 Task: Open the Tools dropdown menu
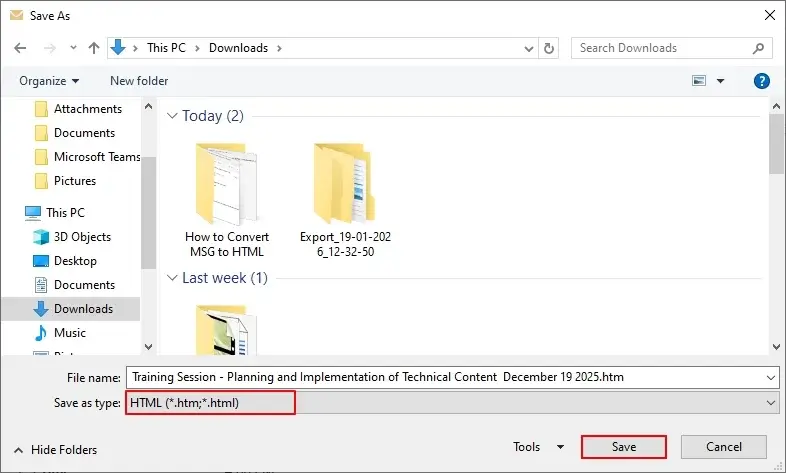pyautogui.click(x=538, y=447)
